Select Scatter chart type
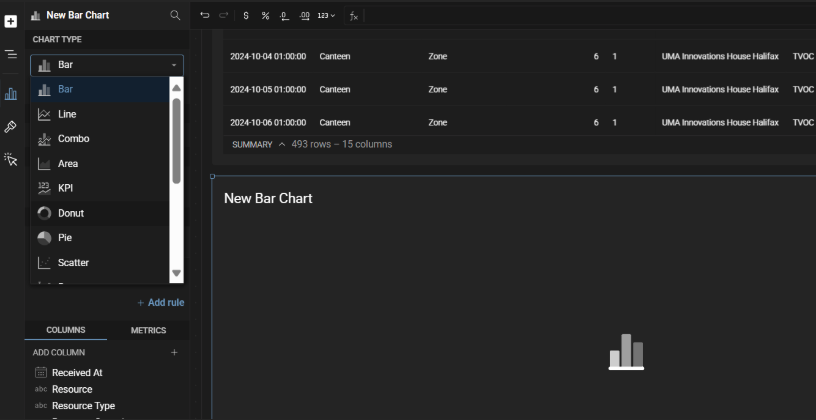 point(100,262)
